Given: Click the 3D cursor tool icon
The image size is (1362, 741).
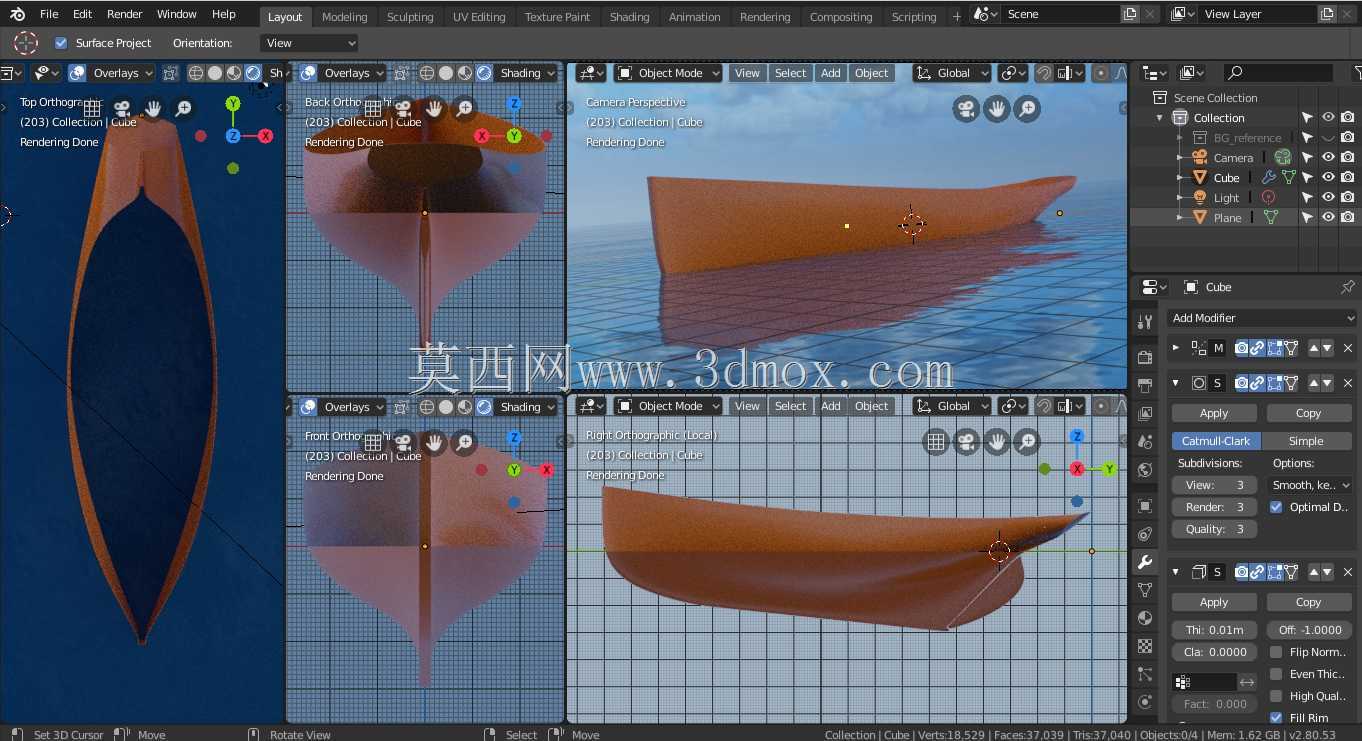Looking at the screenshot, I should tap(26, 43).
